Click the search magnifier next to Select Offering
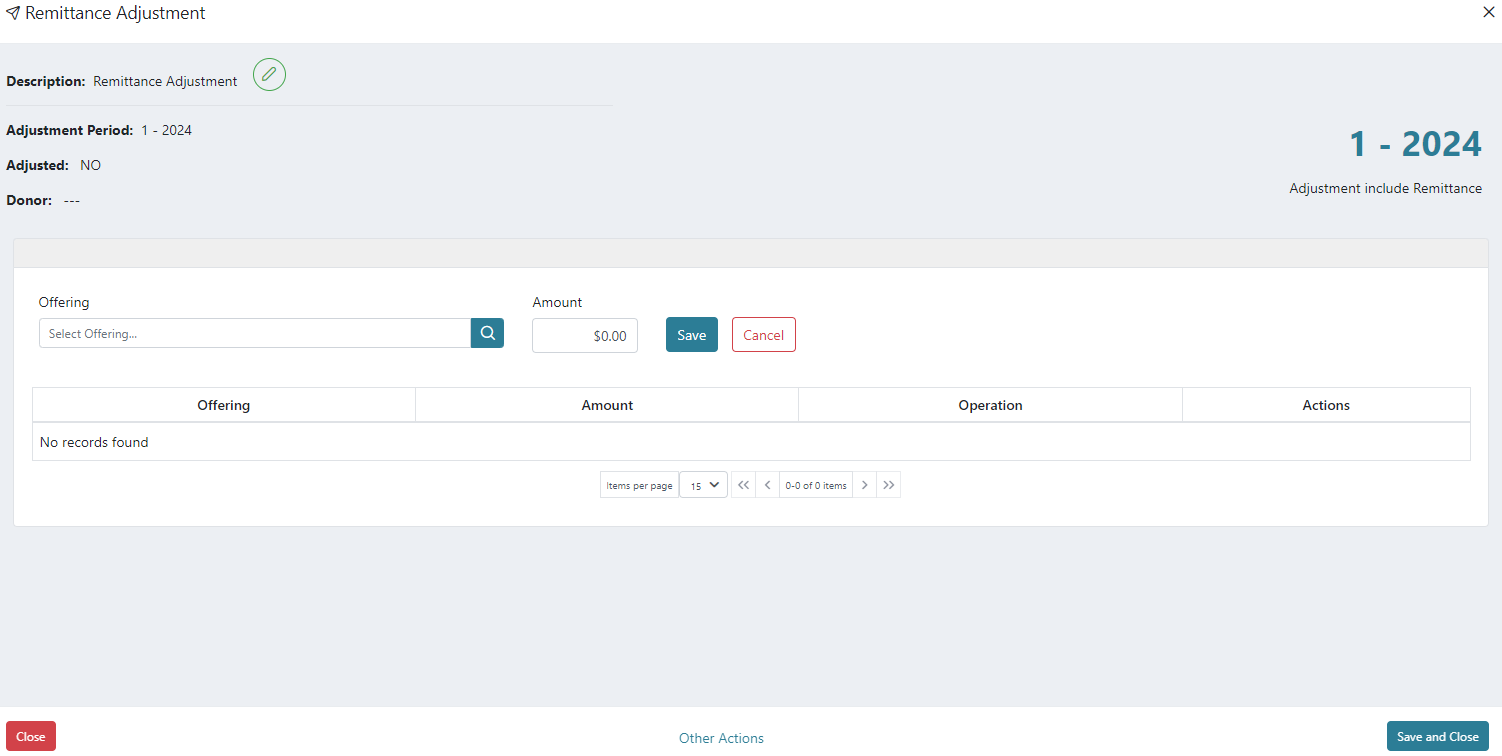Image resolution: width=1502 pixels, height=756 pixels. (x=487, y=332)
